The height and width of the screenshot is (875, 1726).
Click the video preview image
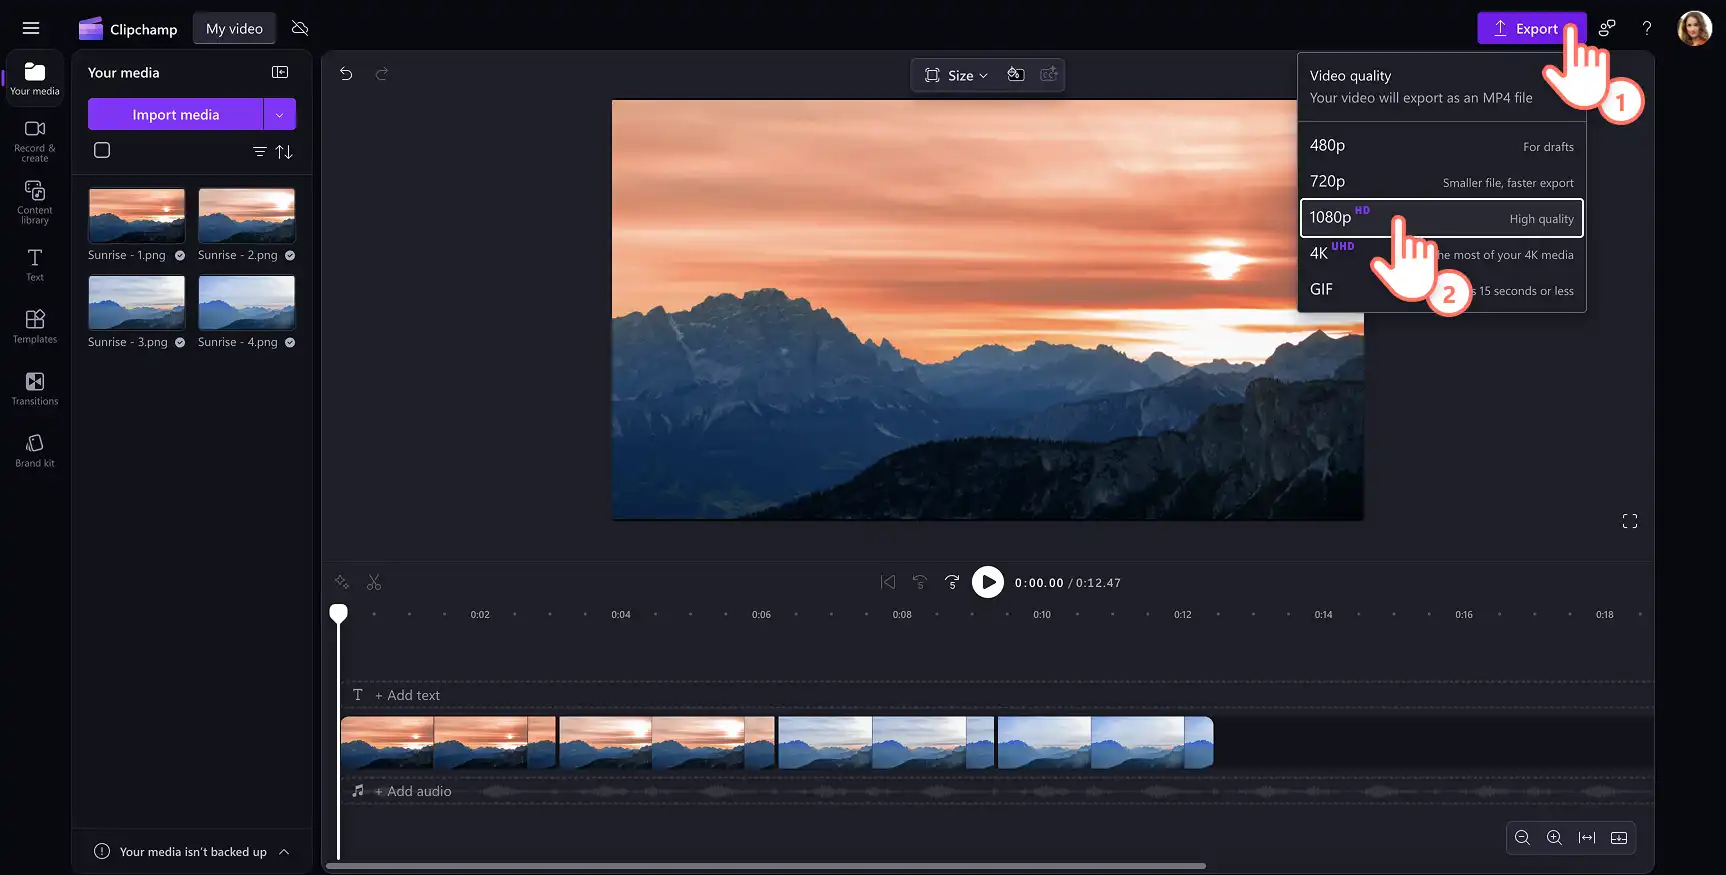pyautogui.click(x=988, y=310)
